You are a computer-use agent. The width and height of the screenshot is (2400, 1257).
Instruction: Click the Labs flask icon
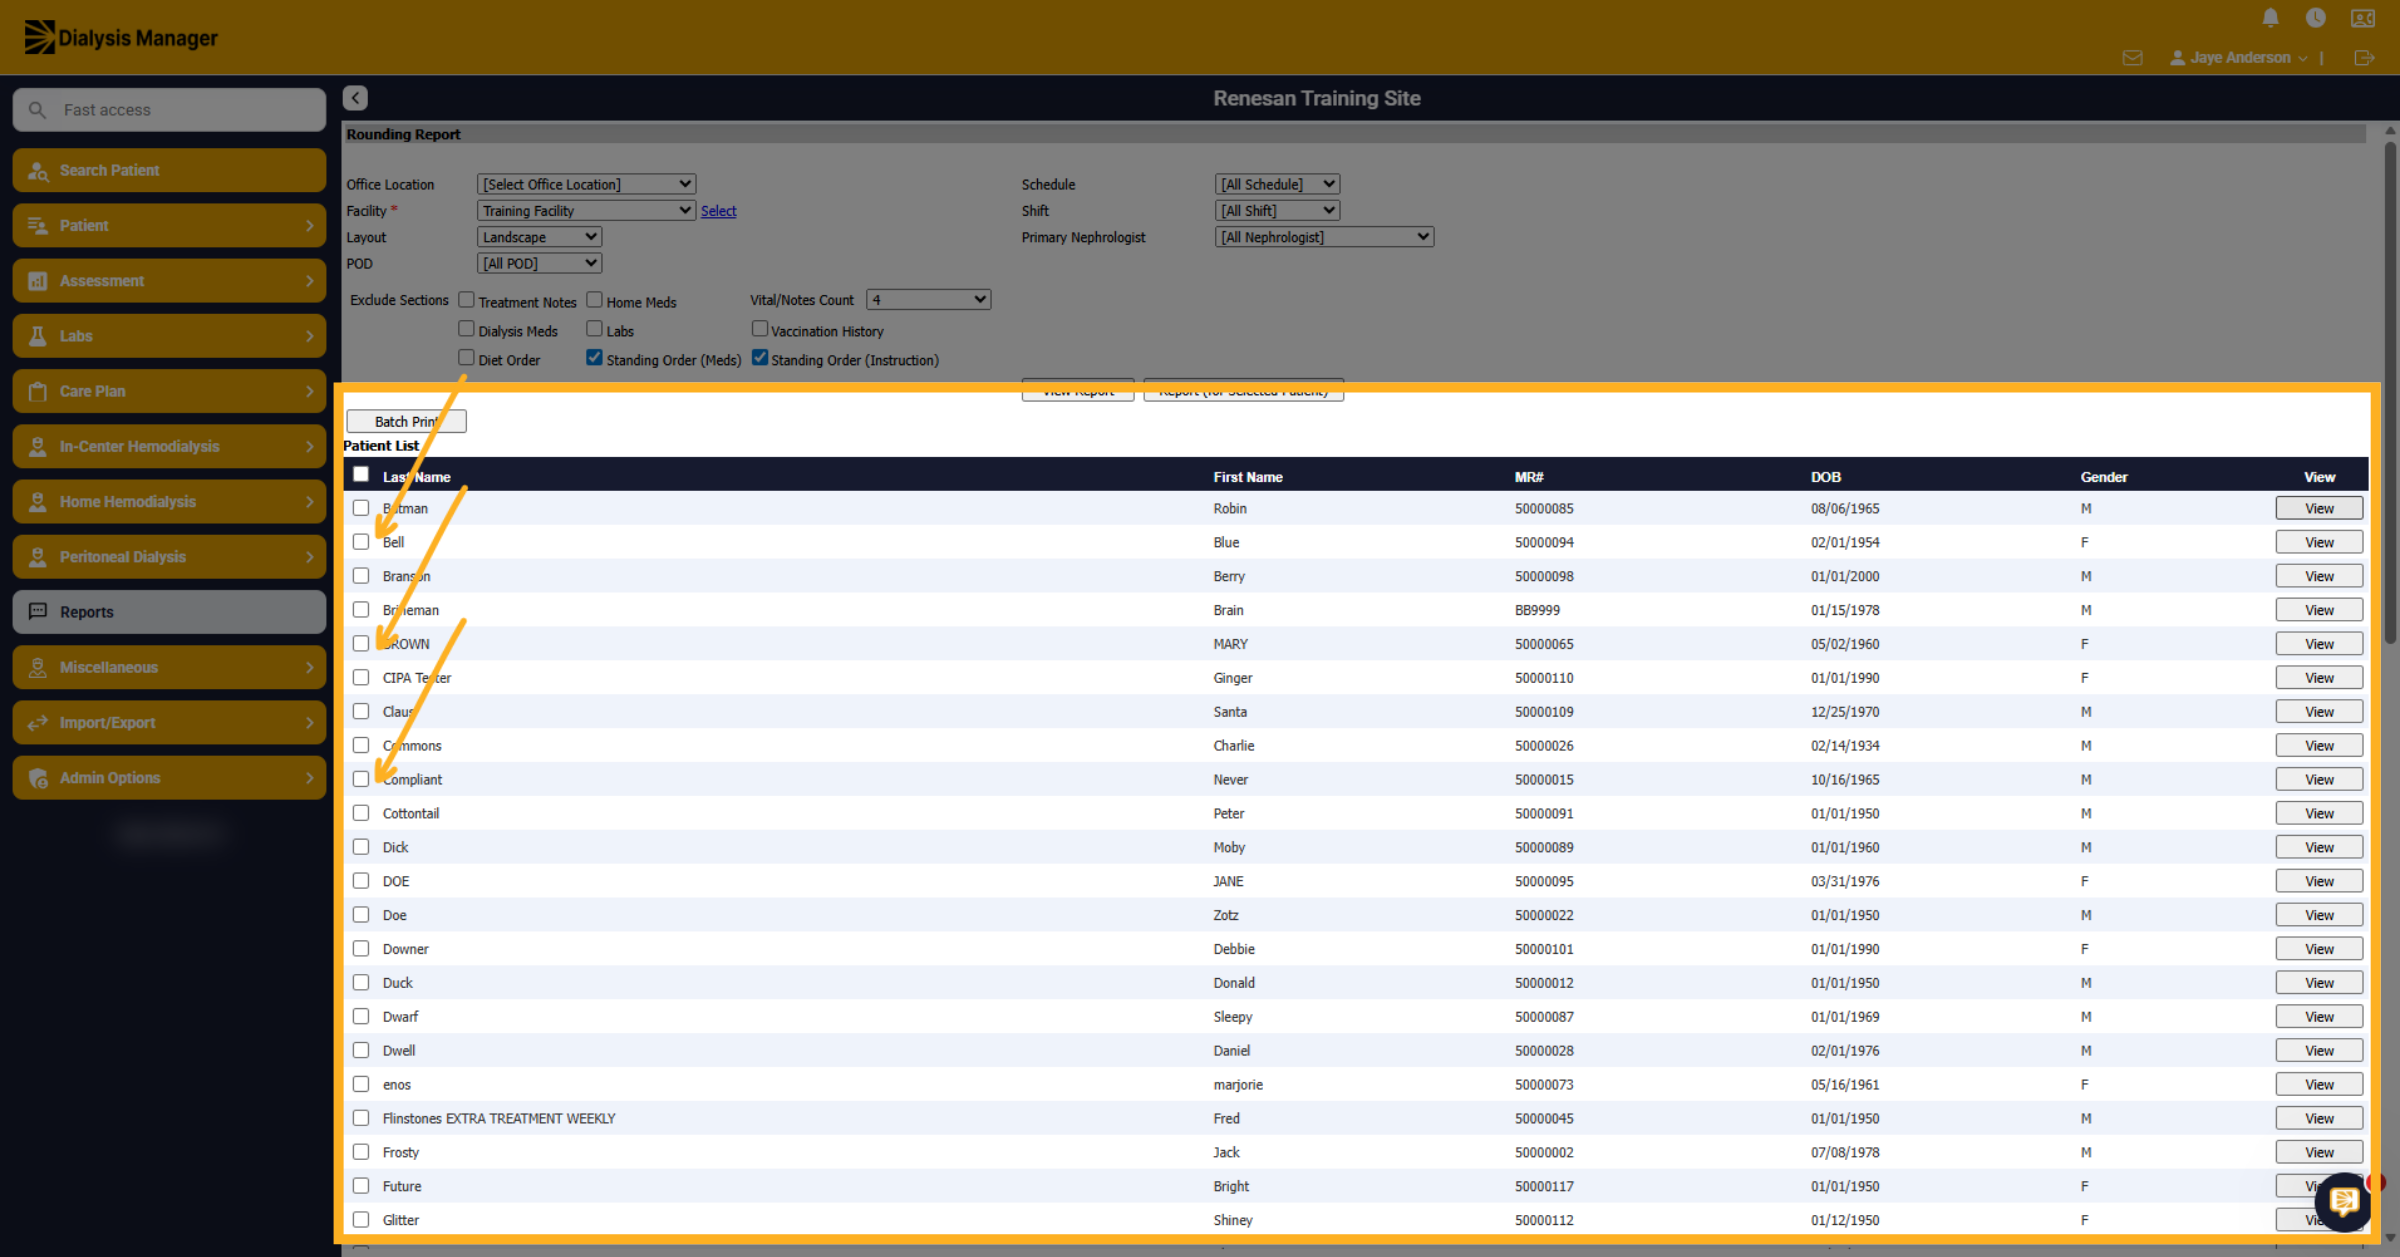click(x=38, y=336)
